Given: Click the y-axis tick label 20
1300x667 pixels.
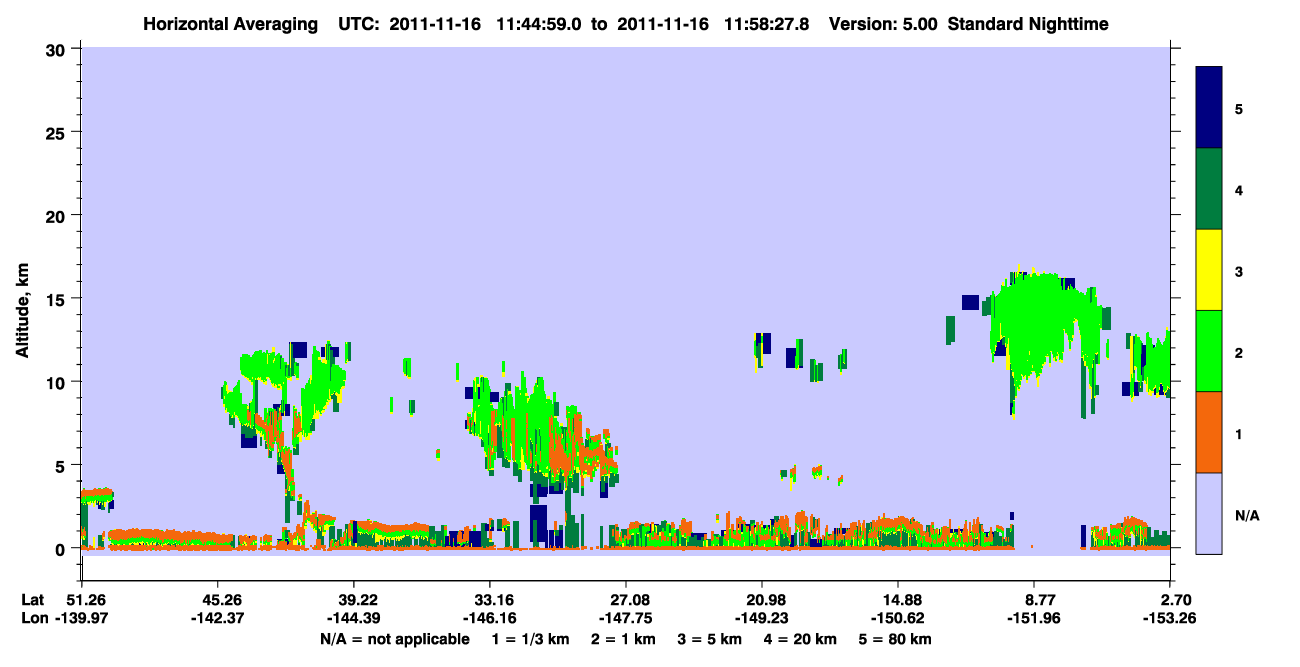Looking at the screenshot, I should pyautogui.click(x=58, y=215).
